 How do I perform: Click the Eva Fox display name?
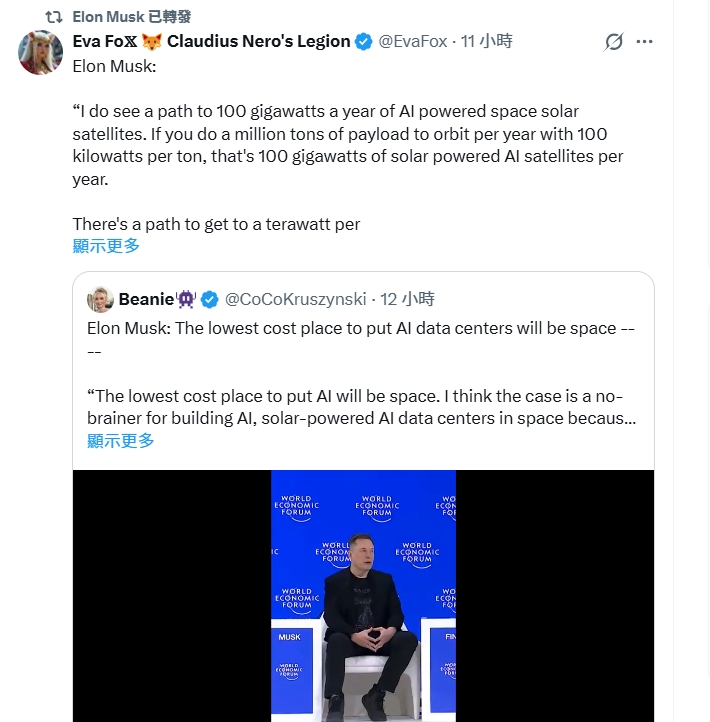tap(104, 41)
